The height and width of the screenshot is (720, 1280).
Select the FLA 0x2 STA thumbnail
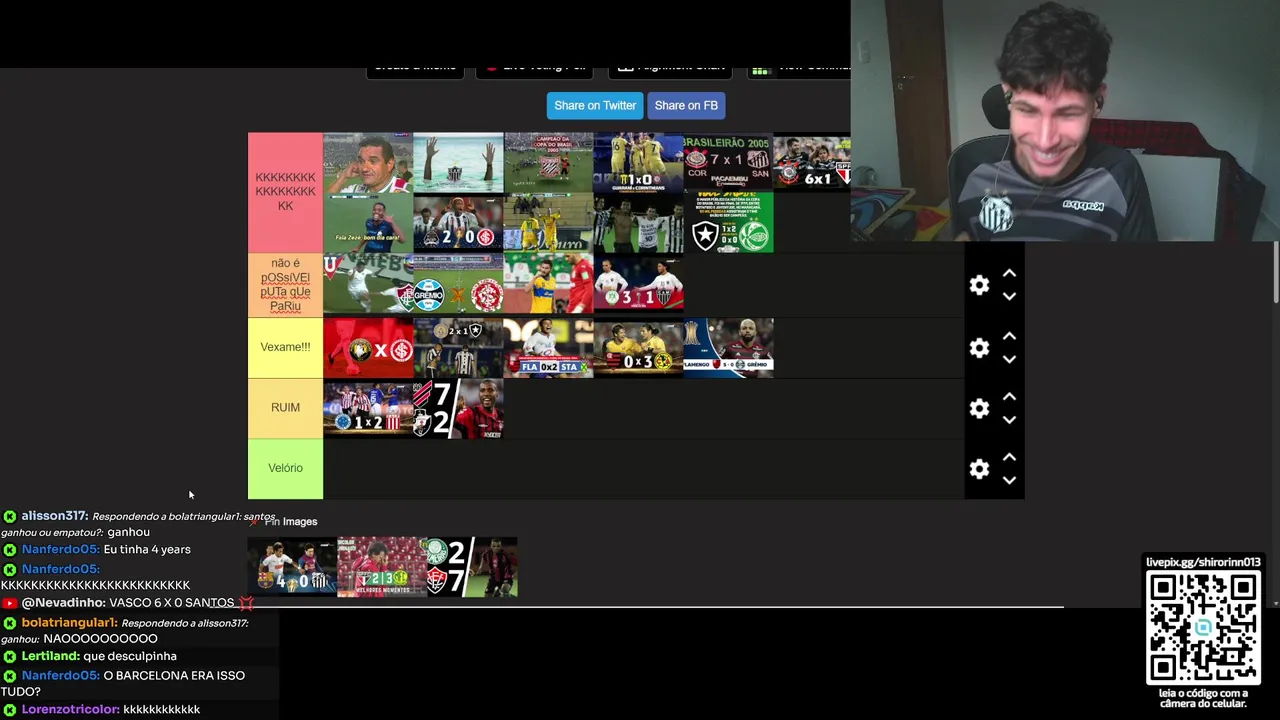(548, 348)
